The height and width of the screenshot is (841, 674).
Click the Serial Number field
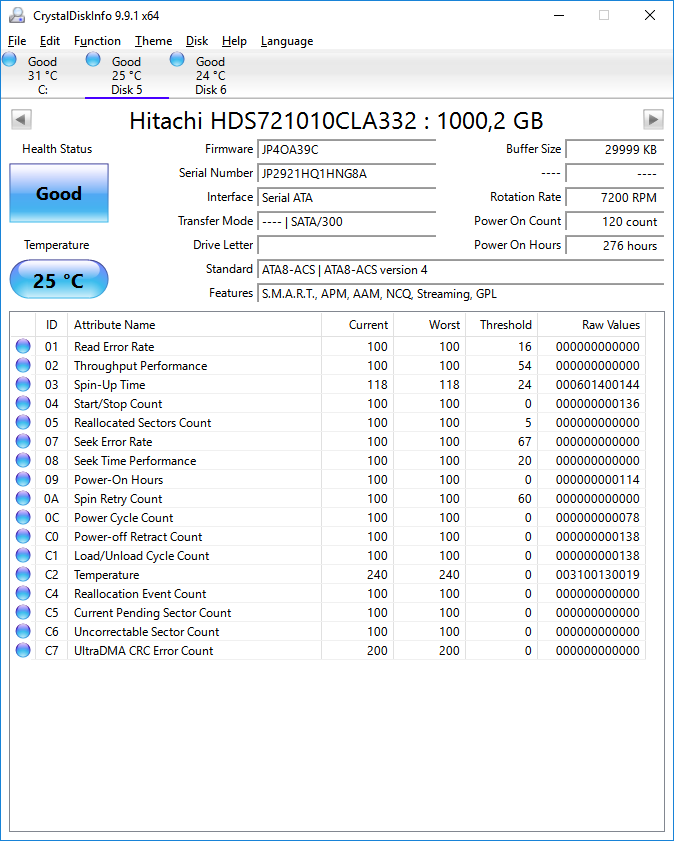point(346,174)
